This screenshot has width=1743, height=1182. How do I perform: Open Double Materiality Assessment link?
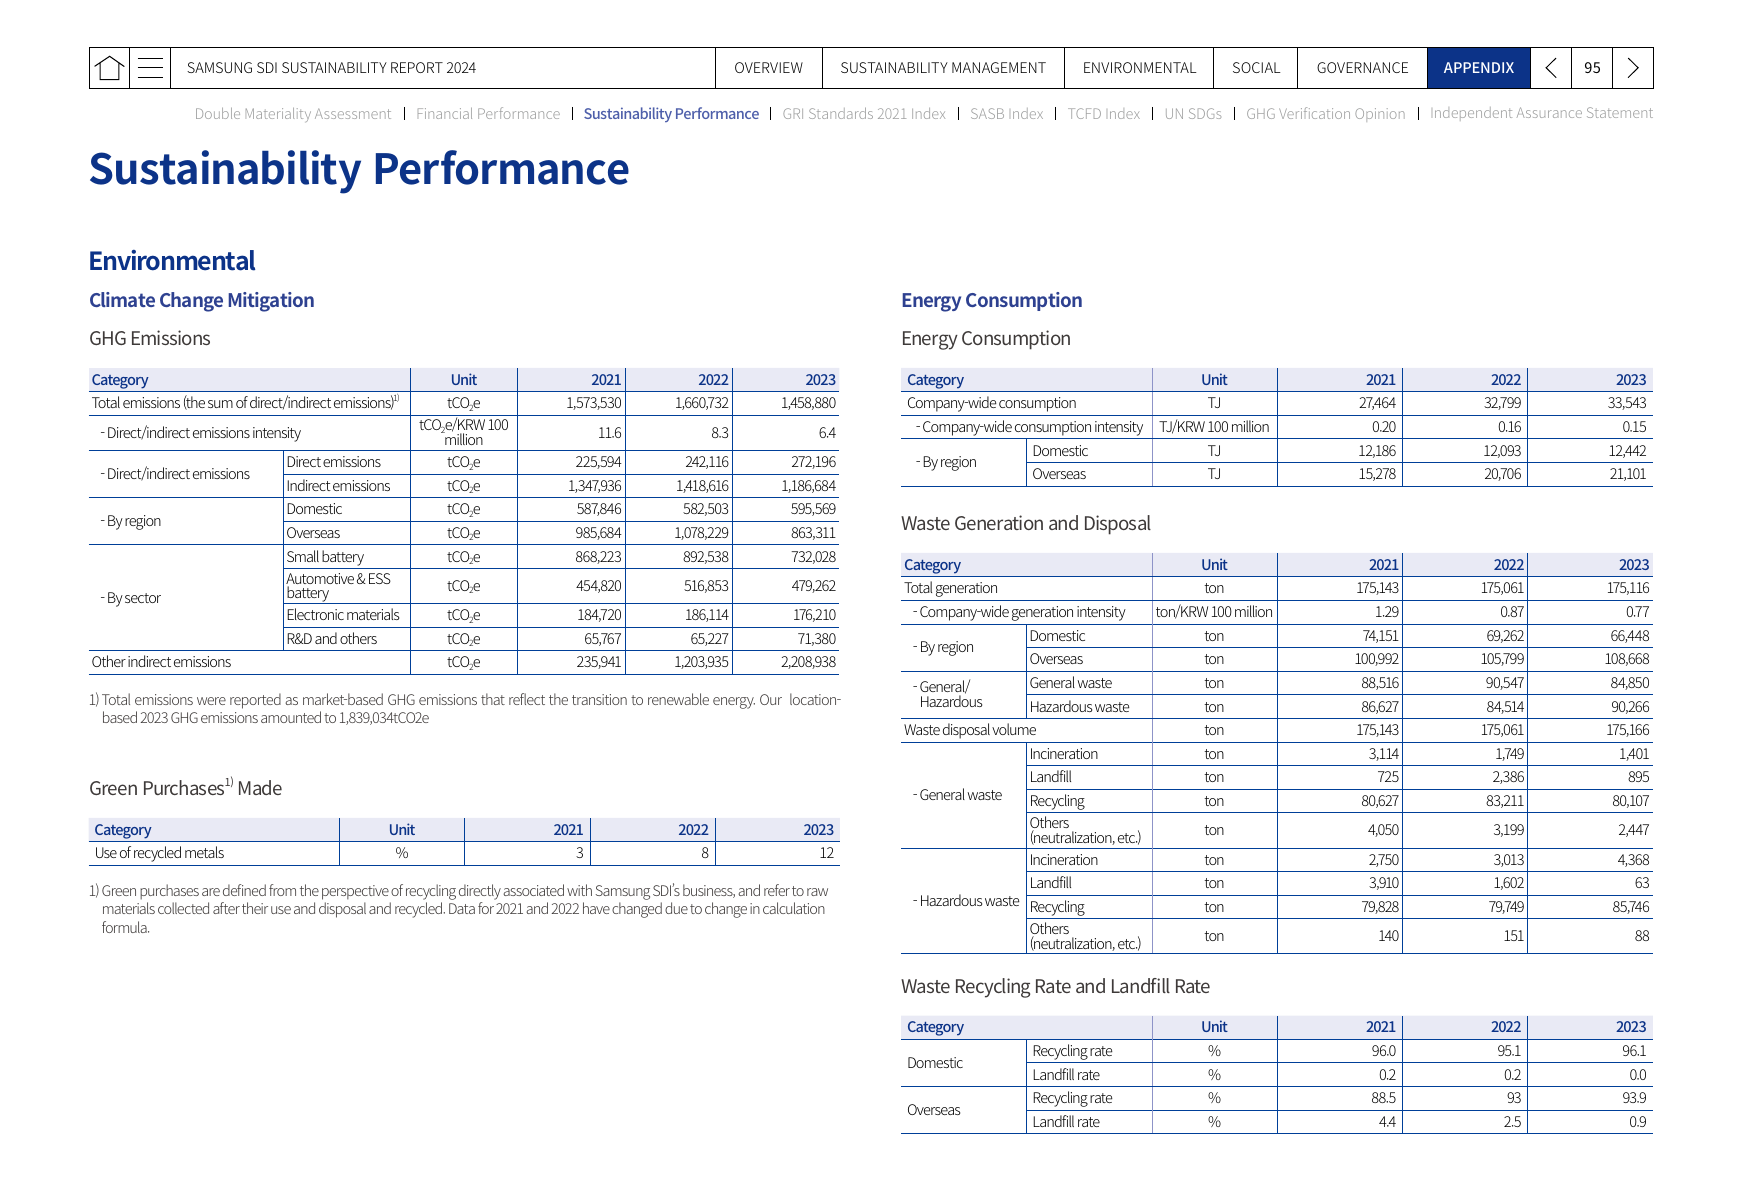pyautogui.click(x=293, y=114)
